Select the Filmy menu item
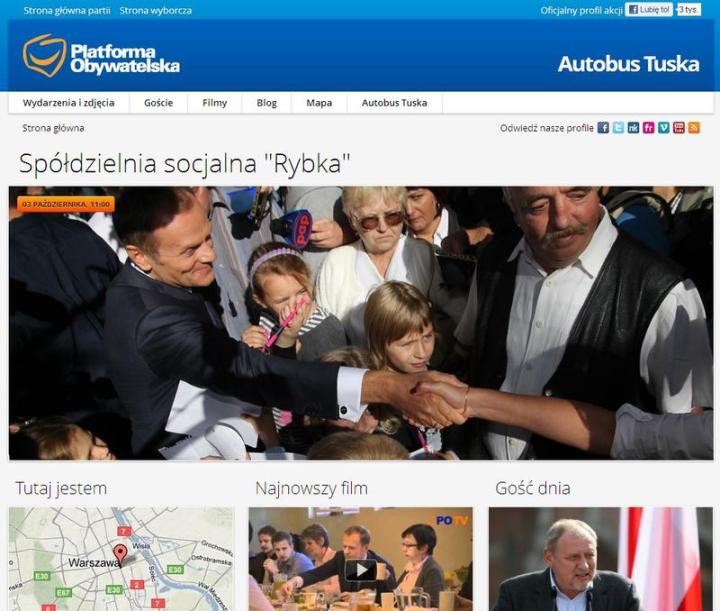The width and height of the screenshot is (720, 611). click(214, 103)
